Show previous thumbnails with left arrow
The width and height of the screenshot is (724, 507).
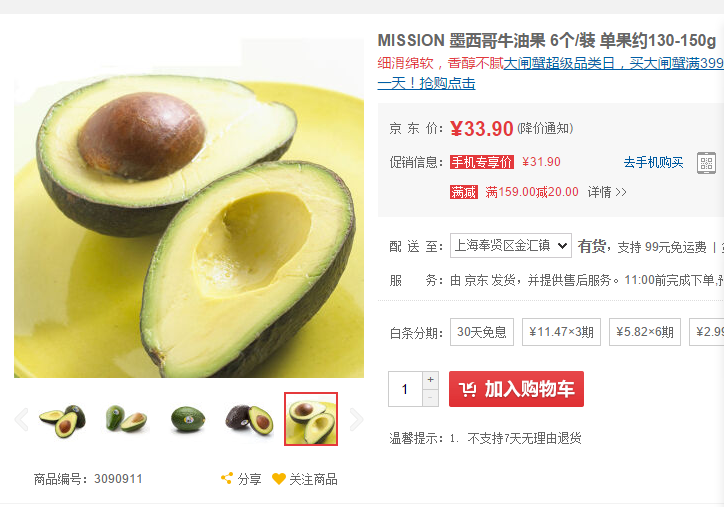22,419
